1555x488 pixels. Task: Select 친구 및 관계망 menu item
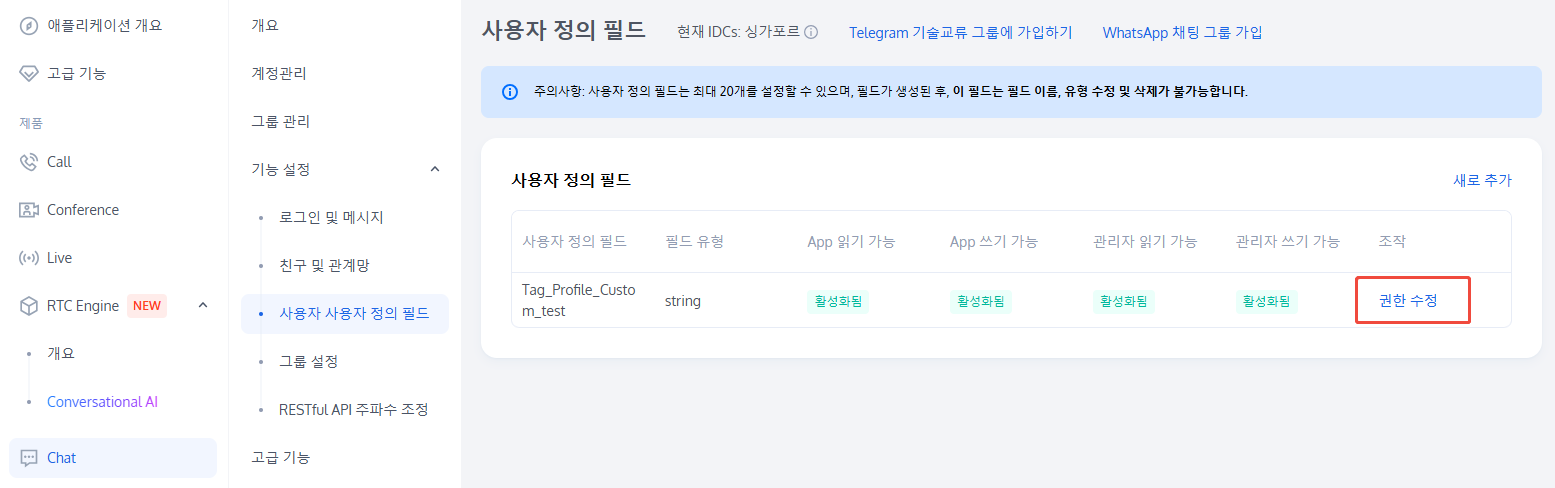[325, 265]
